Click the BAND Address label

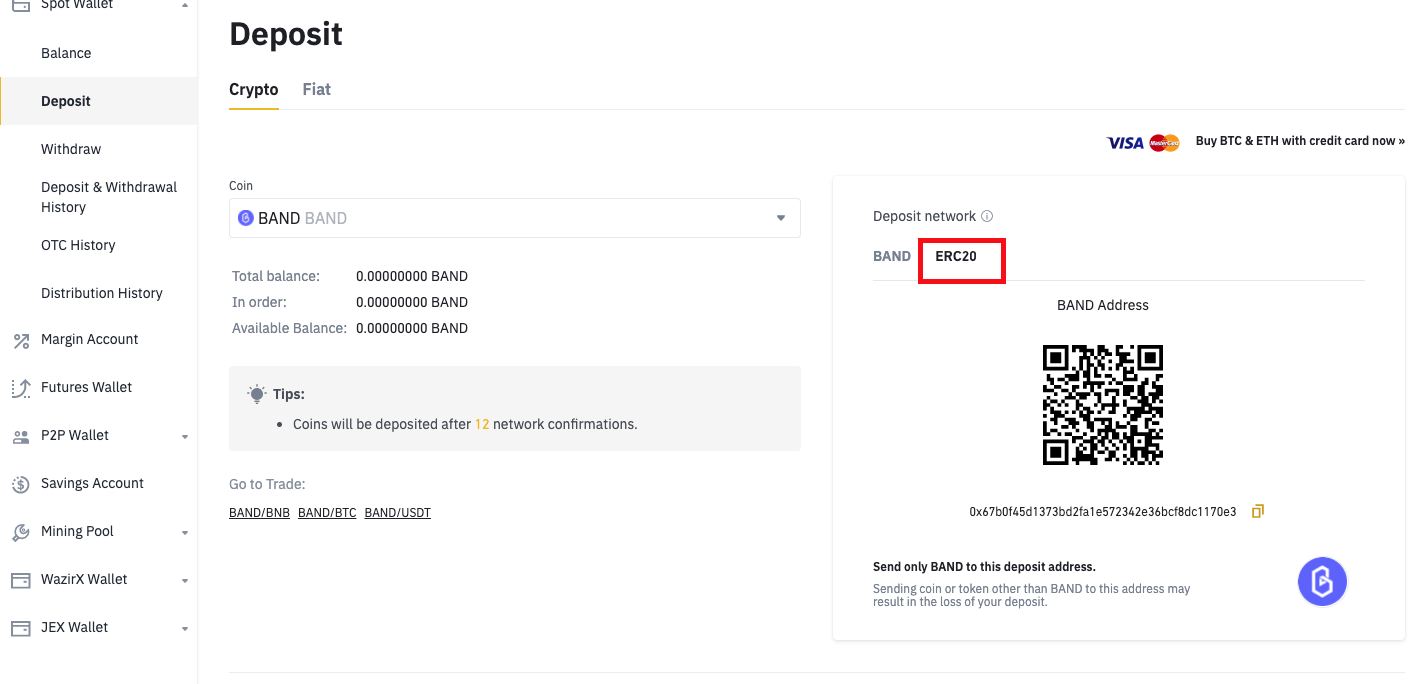(1103, 305)
